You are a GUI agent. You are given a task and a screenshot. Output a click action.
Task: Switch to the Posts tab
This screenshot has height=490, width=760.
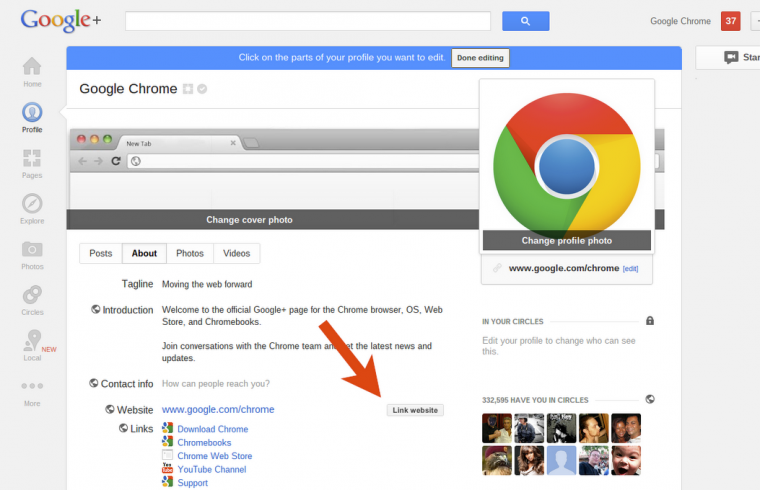101,253
